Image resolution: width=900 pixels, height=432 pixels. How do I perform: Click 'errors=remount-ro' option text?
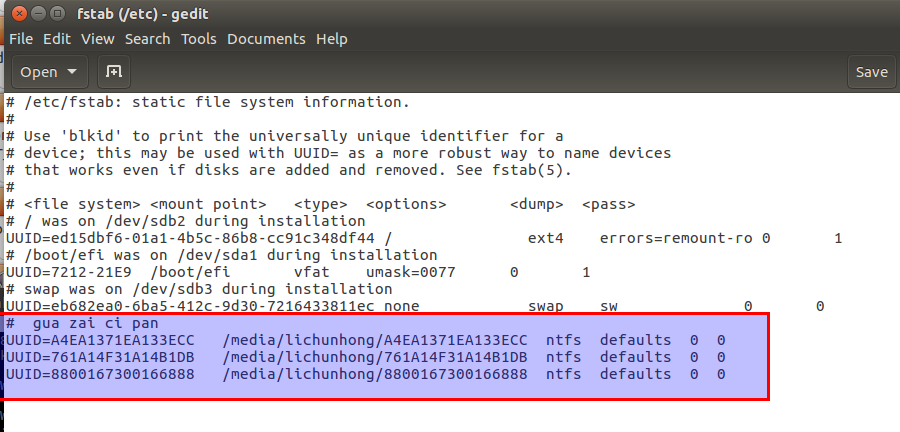pyautogui.click(x=676, y=238)
